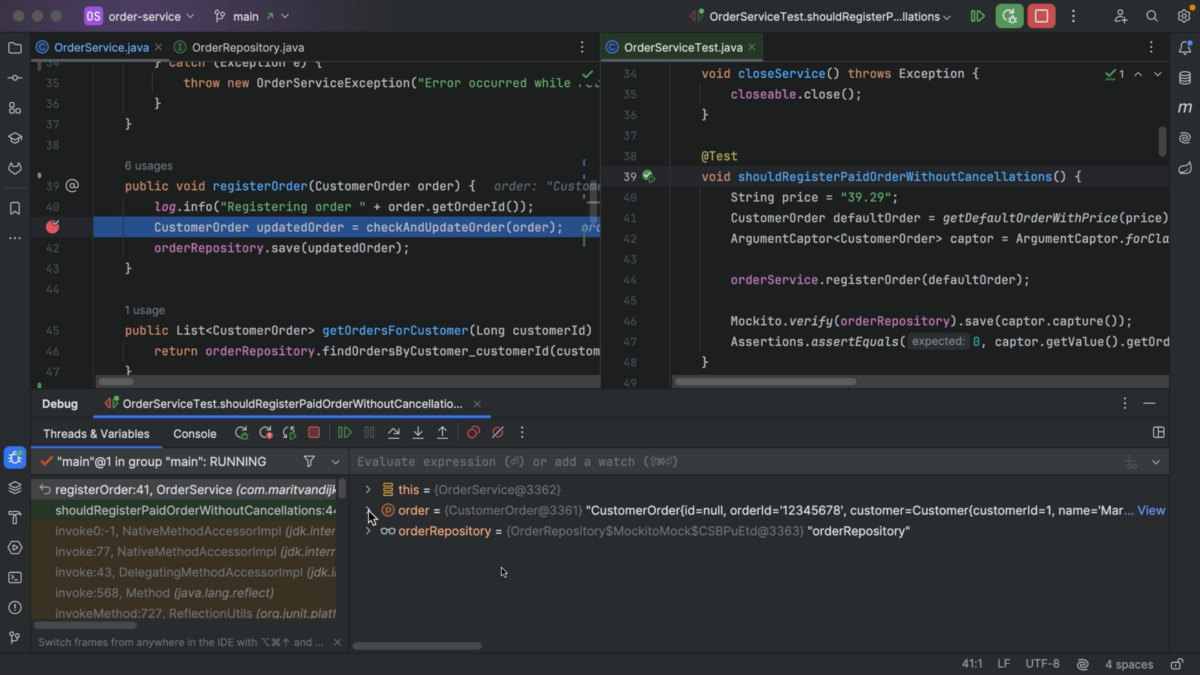1200x675 pixels.
Task: Click Step Over in debug toolbar
Action: (393, 433)
